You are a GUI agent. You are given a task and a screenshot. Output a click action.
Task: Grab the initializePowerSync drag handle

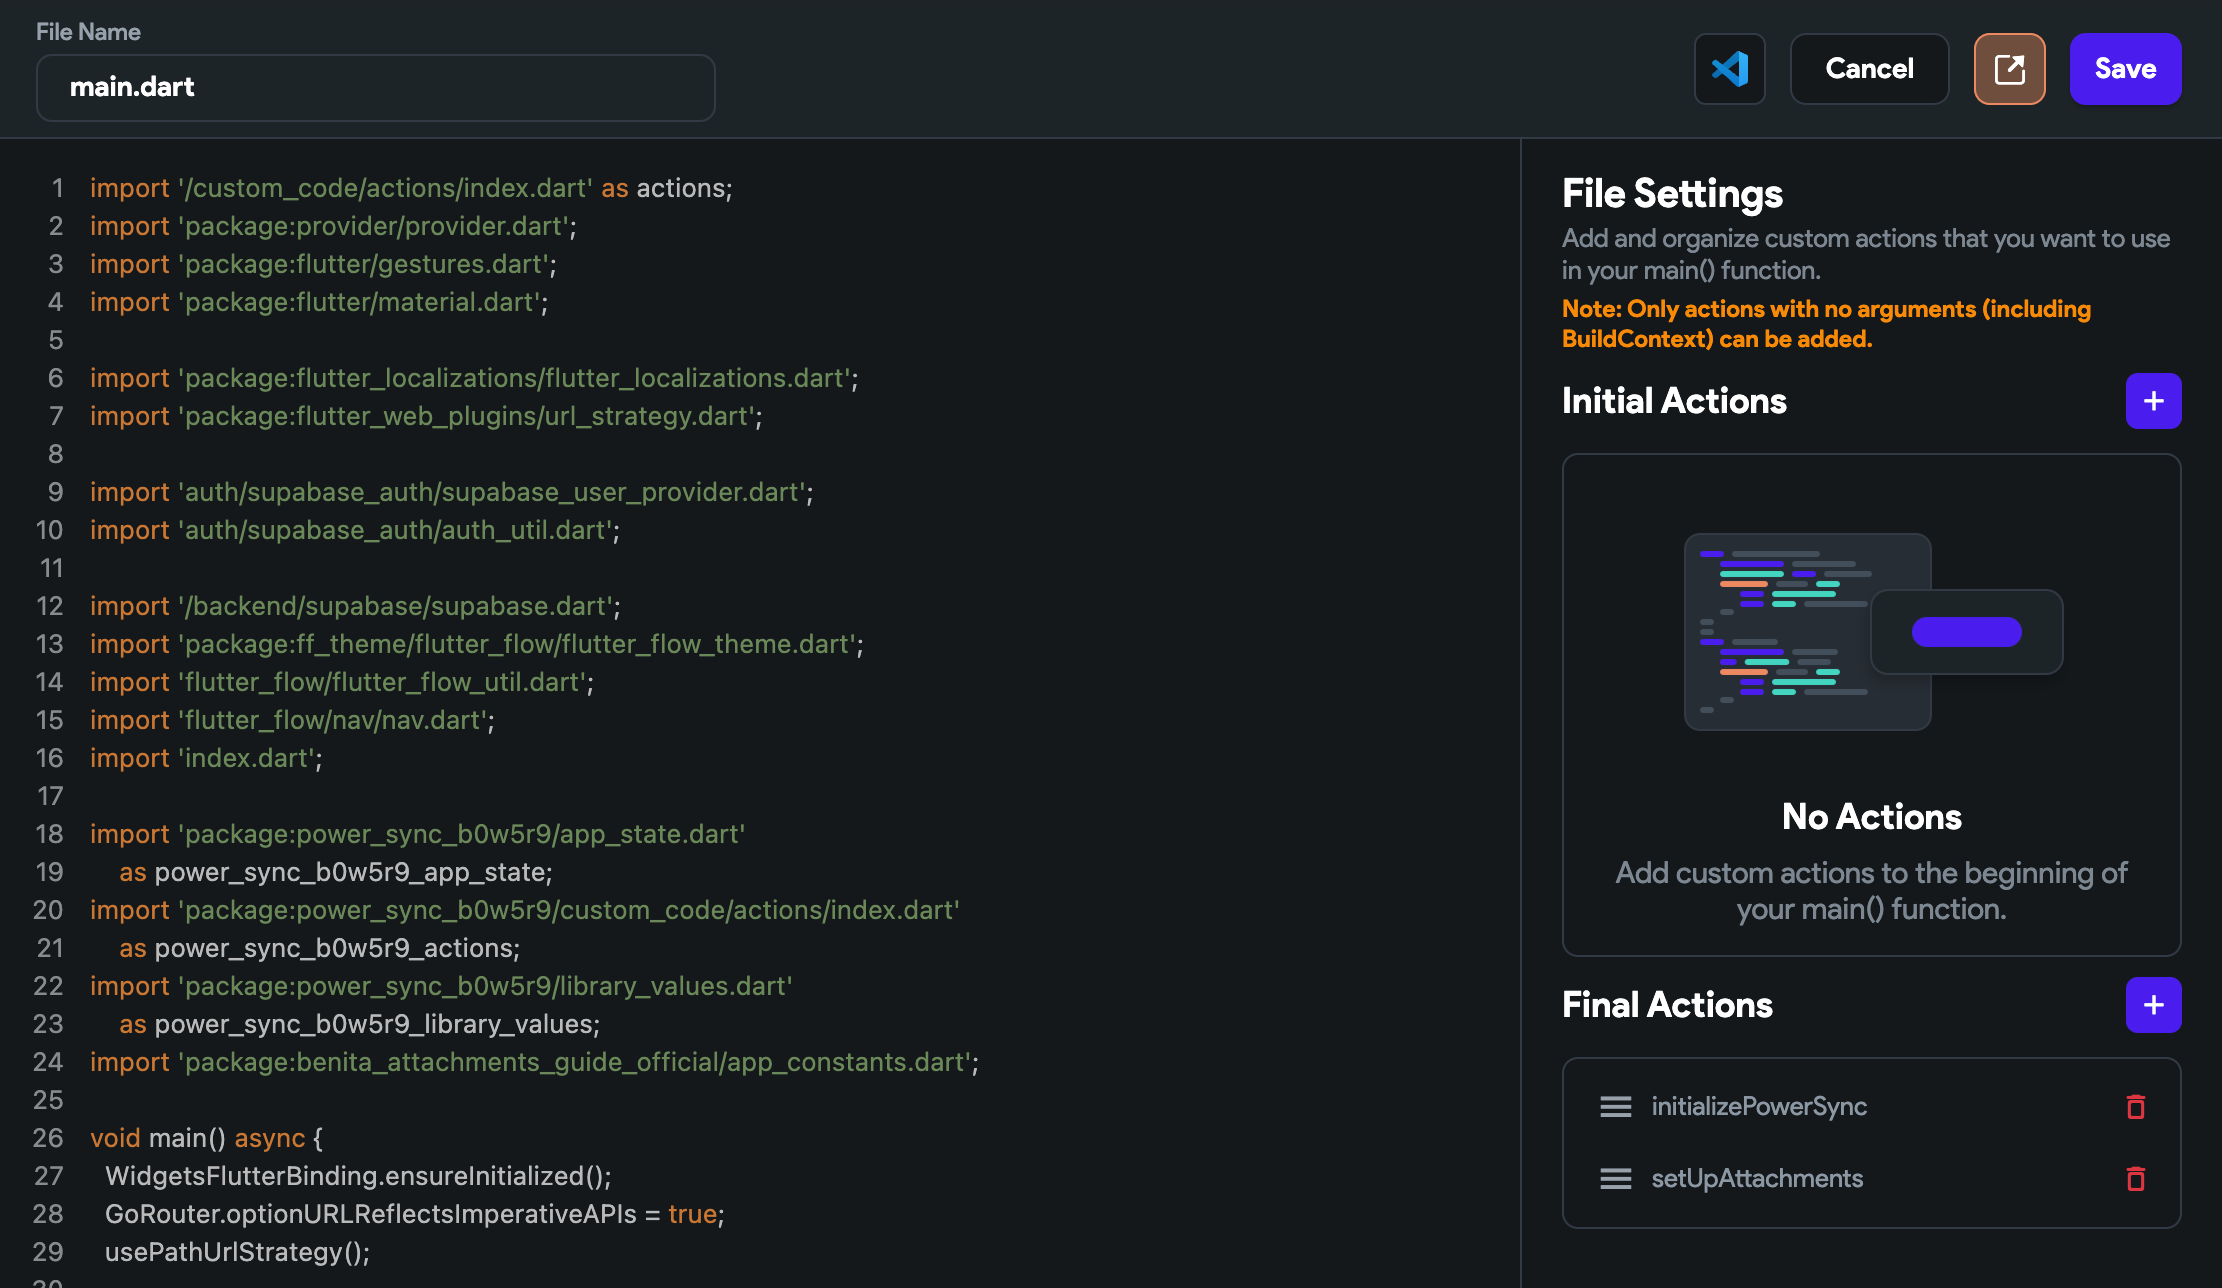(x=1615, y=1107)
